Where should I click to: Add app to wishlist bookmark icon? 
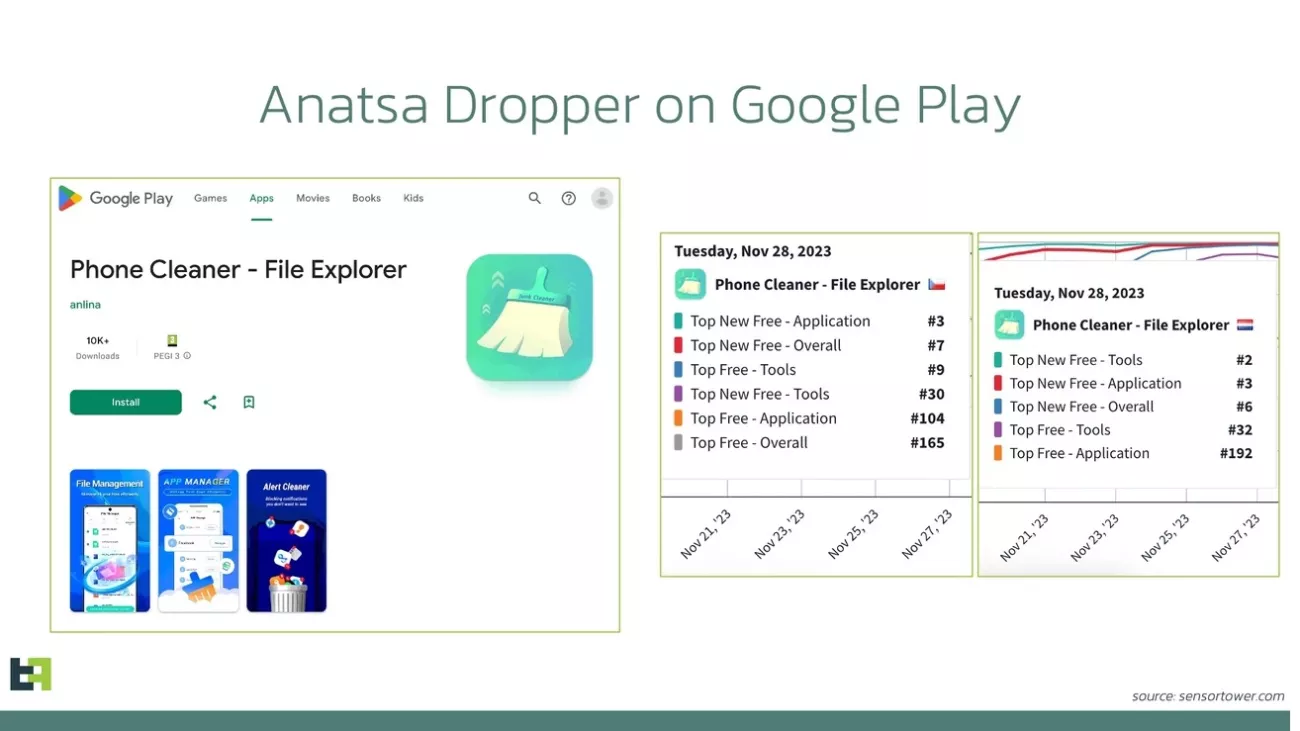pos(249,402)
